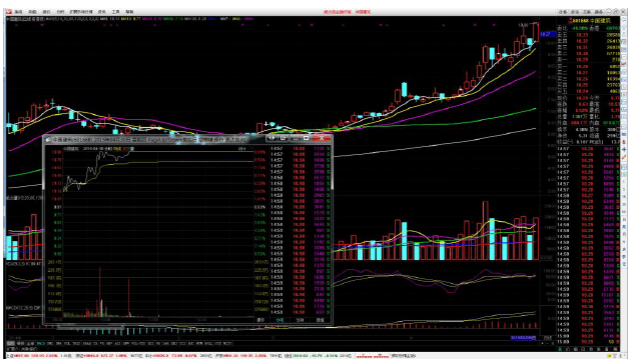Open the 工具 menu
The image size is (644, 364).
116,12
